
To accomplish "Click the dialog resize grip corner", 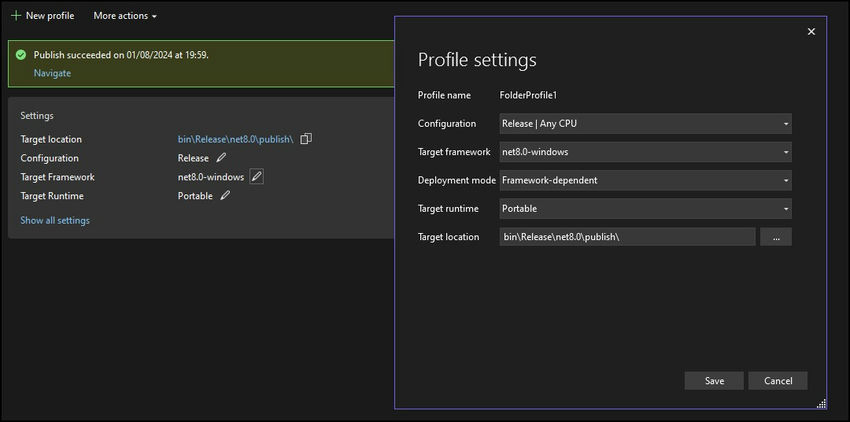I will [821, 403].
